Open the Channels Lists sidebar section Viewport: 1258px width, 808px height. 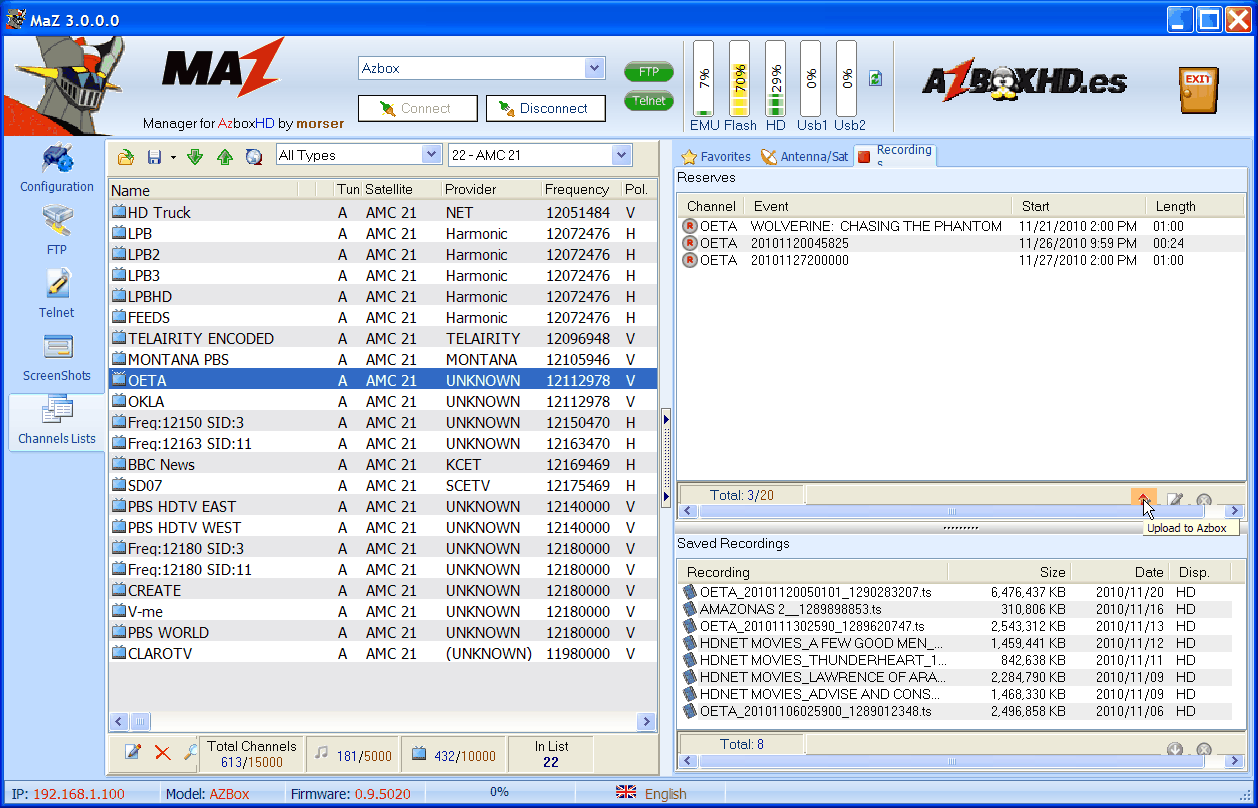point(57,421)
